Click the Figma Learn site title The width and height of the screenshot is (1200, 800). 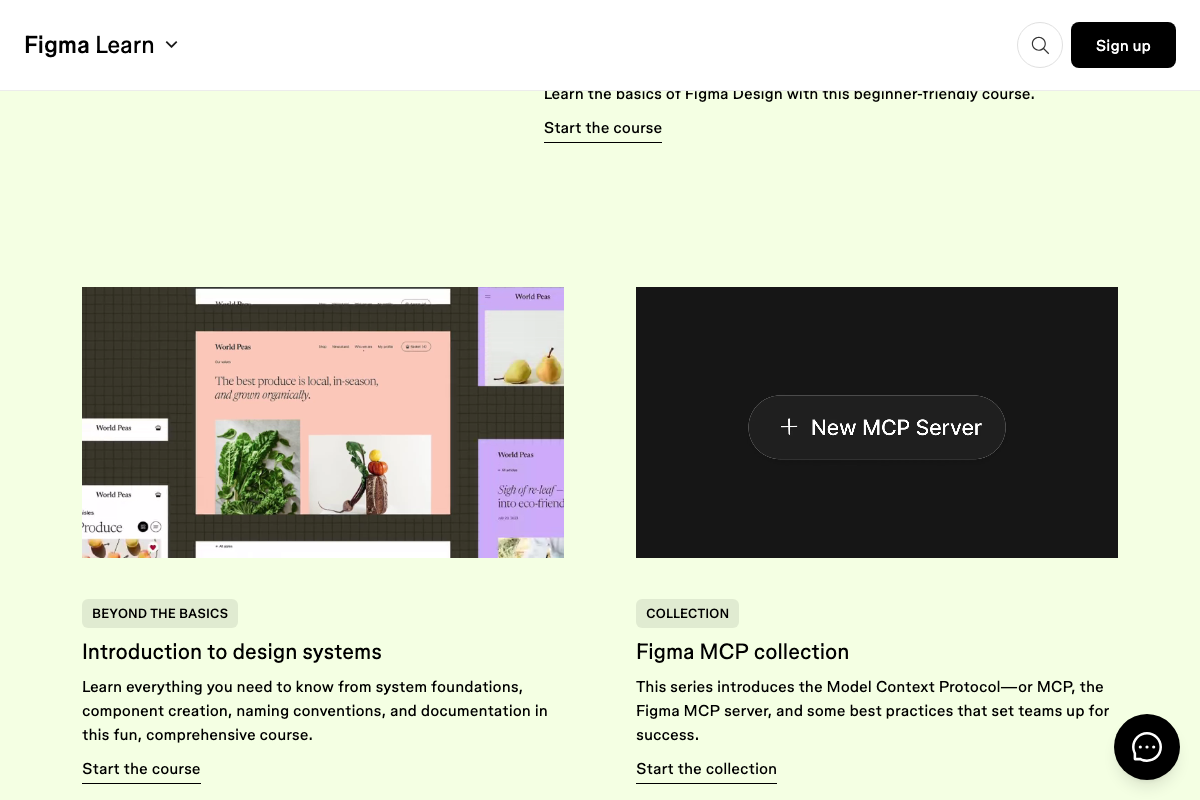tap(89, 45)
